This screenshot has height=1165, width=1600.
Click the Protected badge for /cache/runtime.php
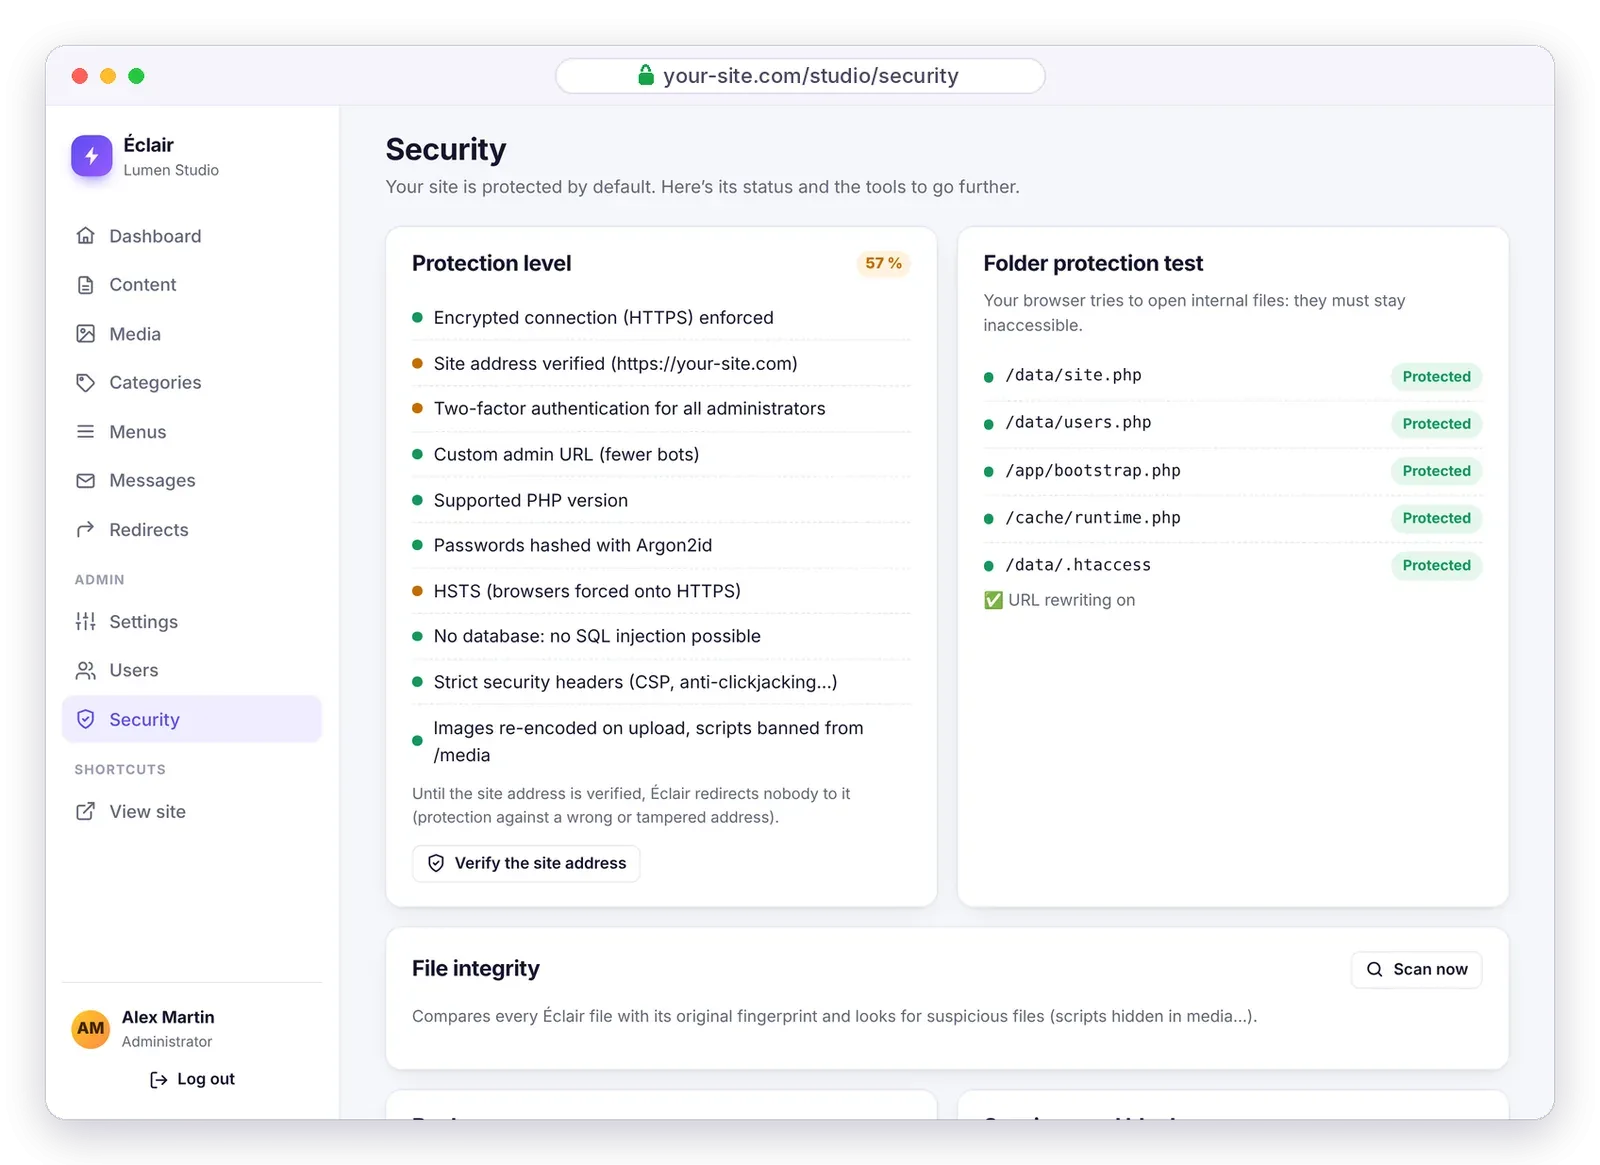click(1436, 518)
